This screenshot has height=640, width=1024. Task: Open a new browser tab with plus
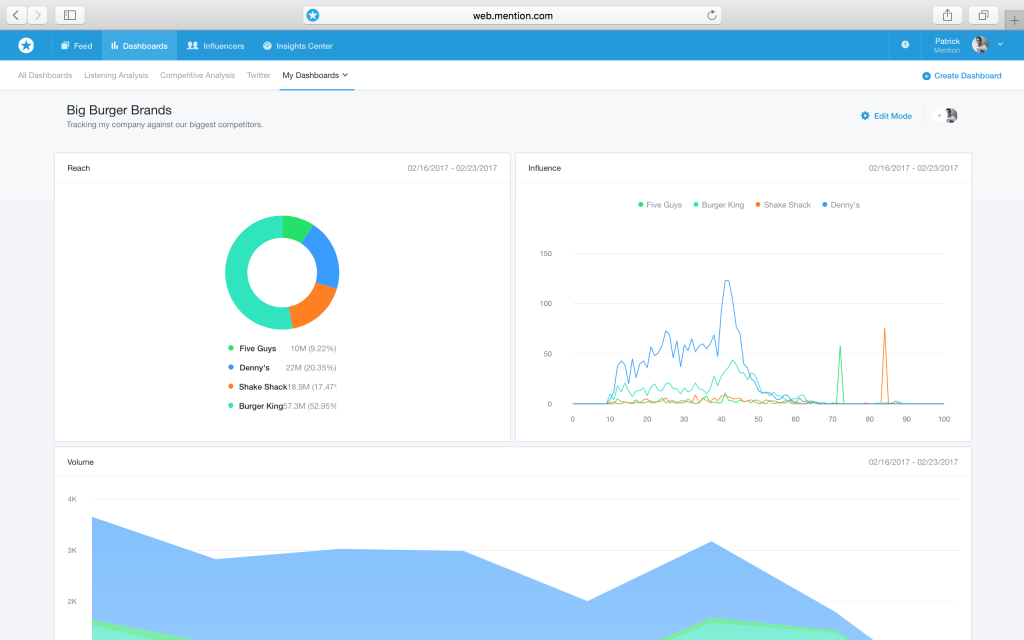click(1014, 20)
